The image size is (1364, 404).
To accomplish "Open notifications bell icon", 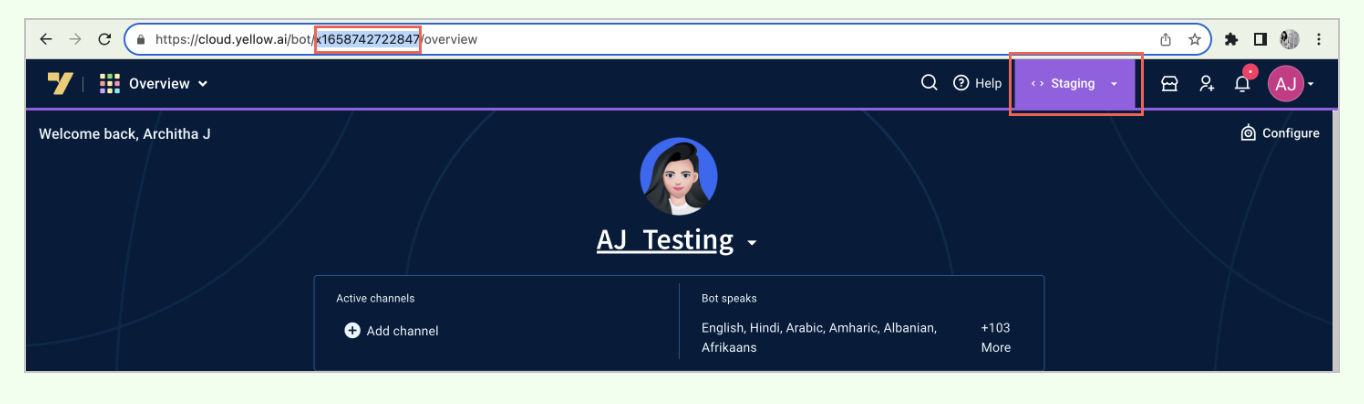I will (x=1242, y=84).
